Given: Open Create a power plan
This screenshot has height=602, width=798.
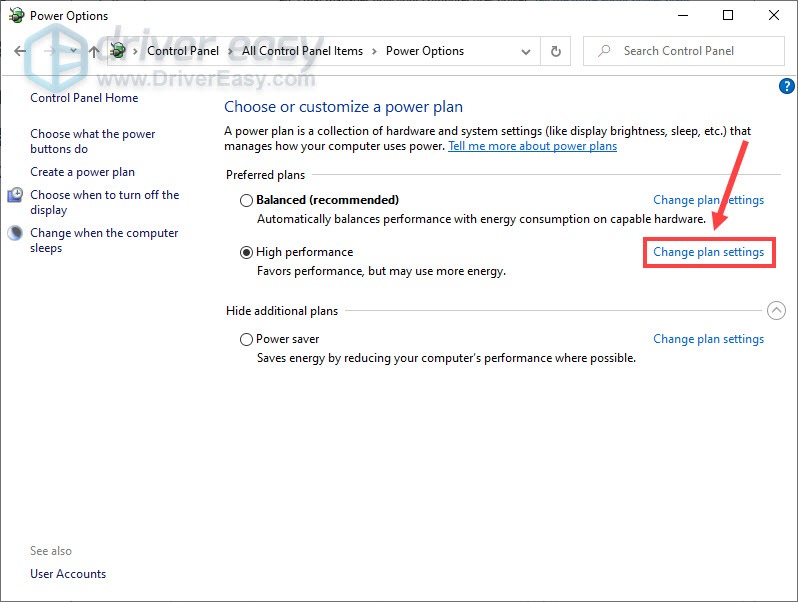Looking at the screenshot, I should 82,172.
